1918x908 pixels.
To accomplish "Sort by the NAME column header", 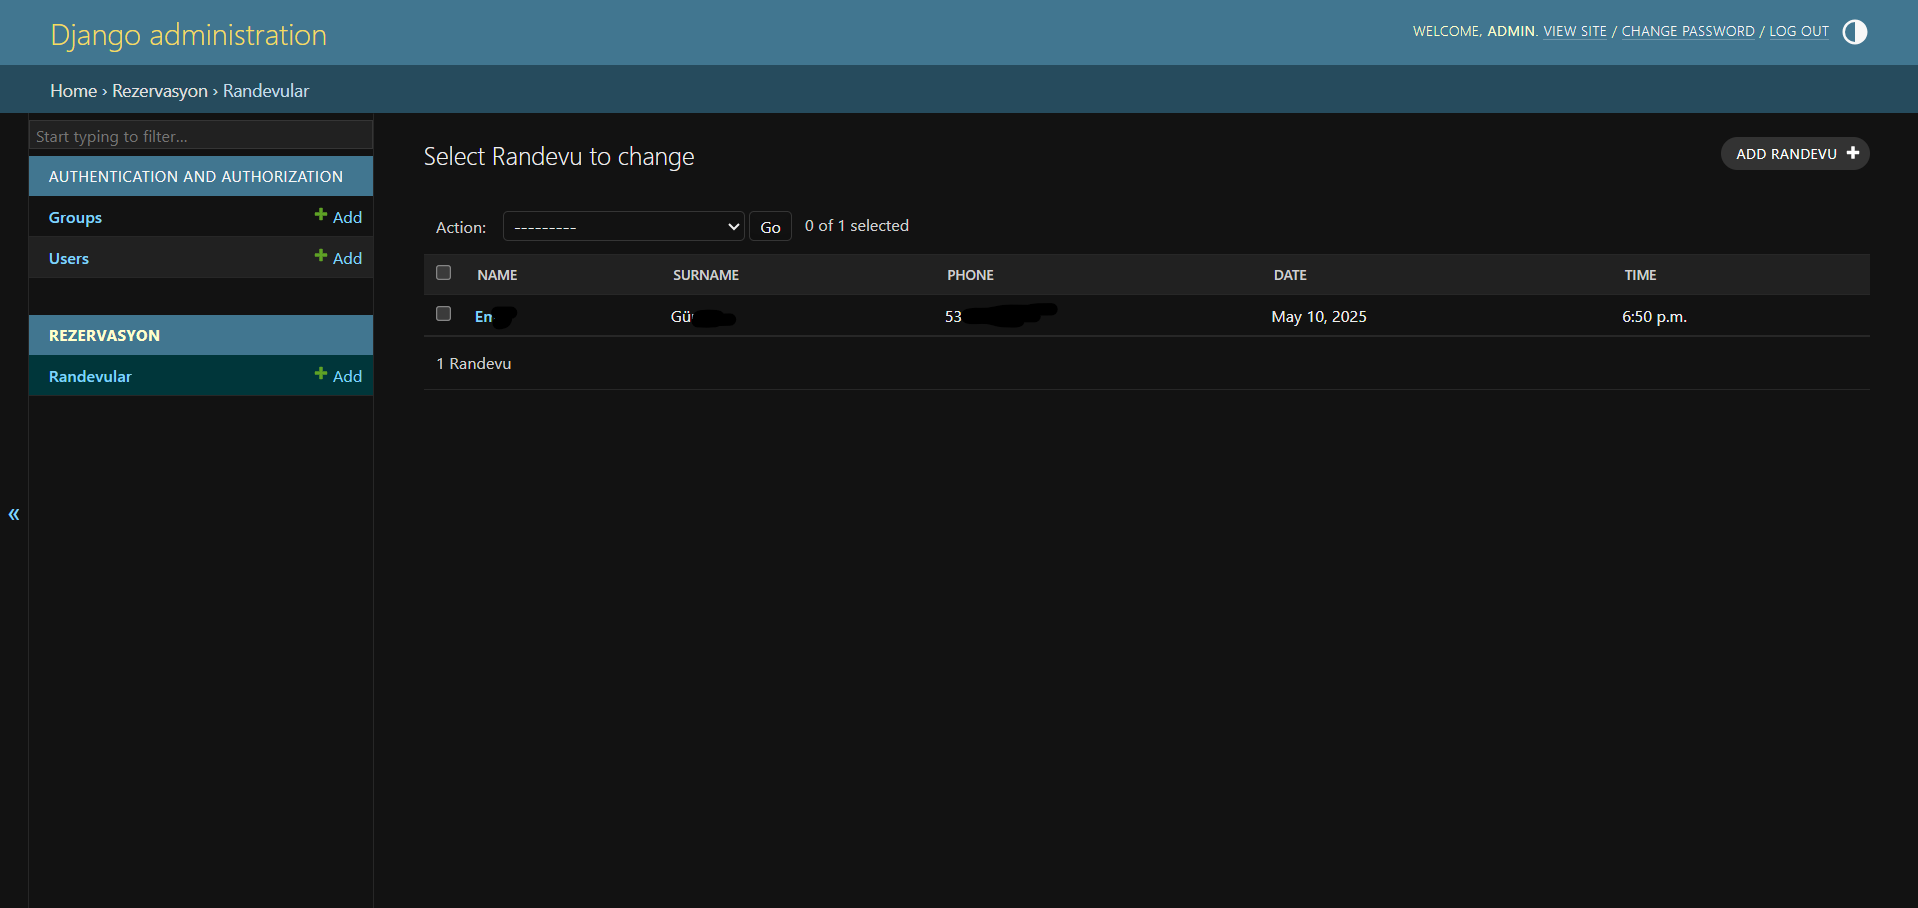I will [x=497, y=275].
